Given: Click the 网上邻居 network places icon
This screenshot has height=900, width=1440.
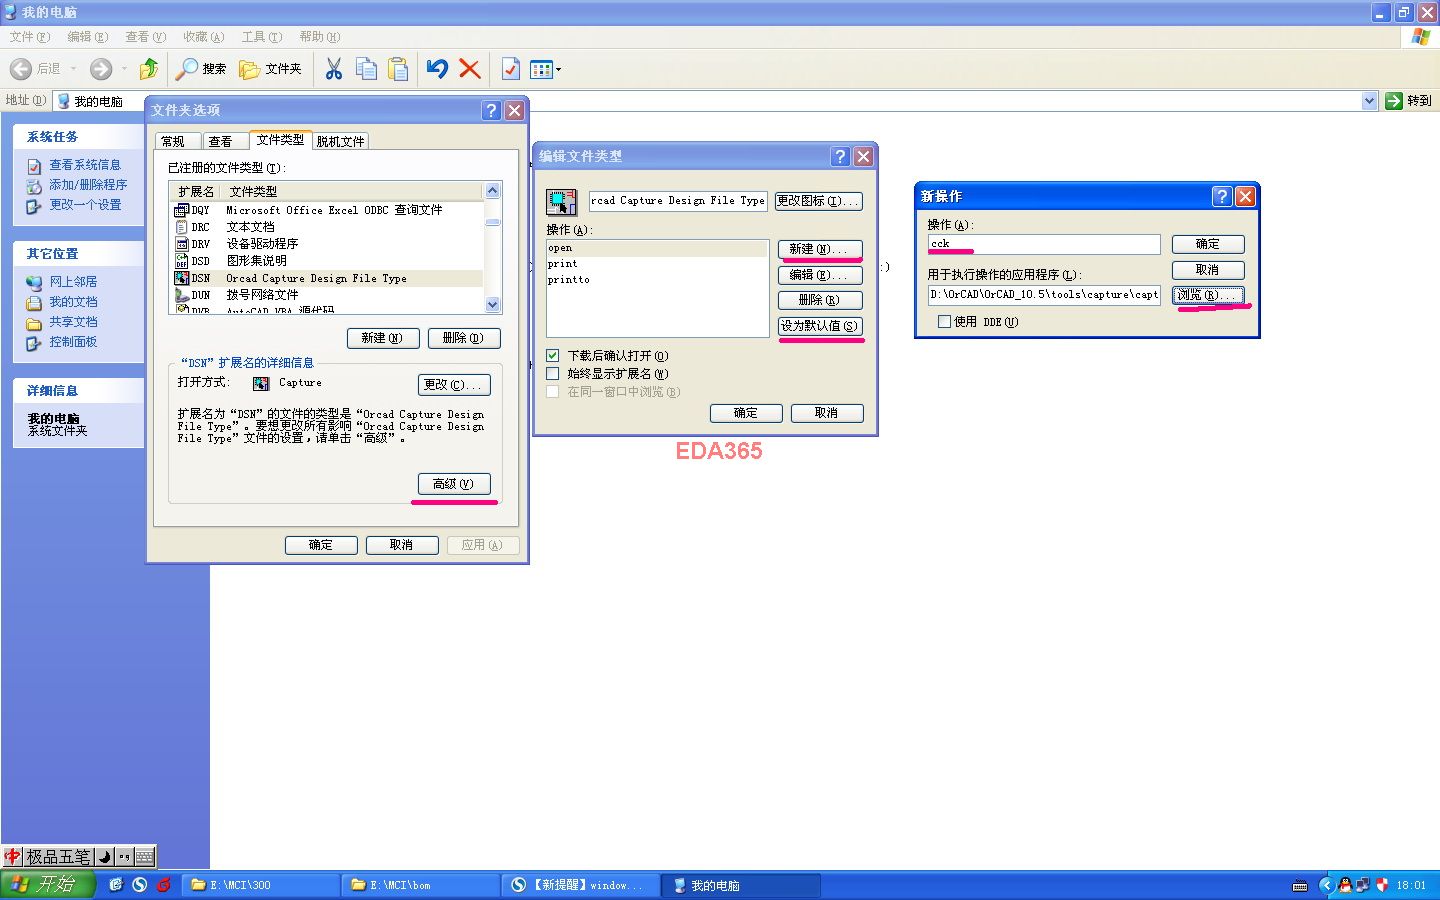Looking at the screenshot, I should (35, 282).
